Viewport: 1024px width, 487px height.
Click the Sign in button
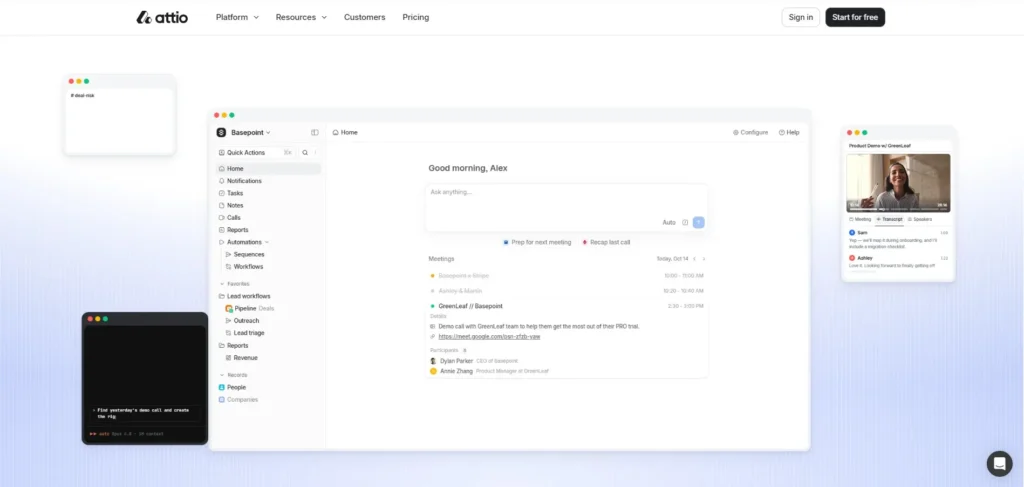pyautogui.click(x=800, y=18)
